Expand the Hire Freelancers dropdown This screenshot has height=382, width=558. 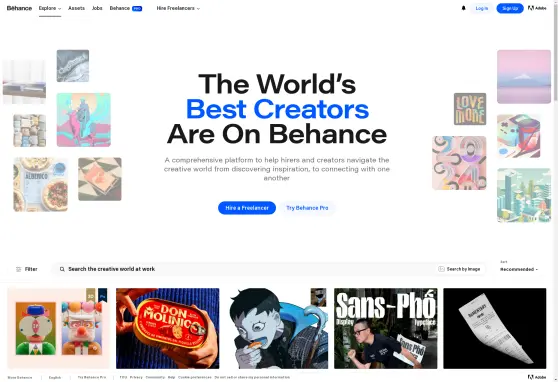pyautogui.click(x=178, y=8)
